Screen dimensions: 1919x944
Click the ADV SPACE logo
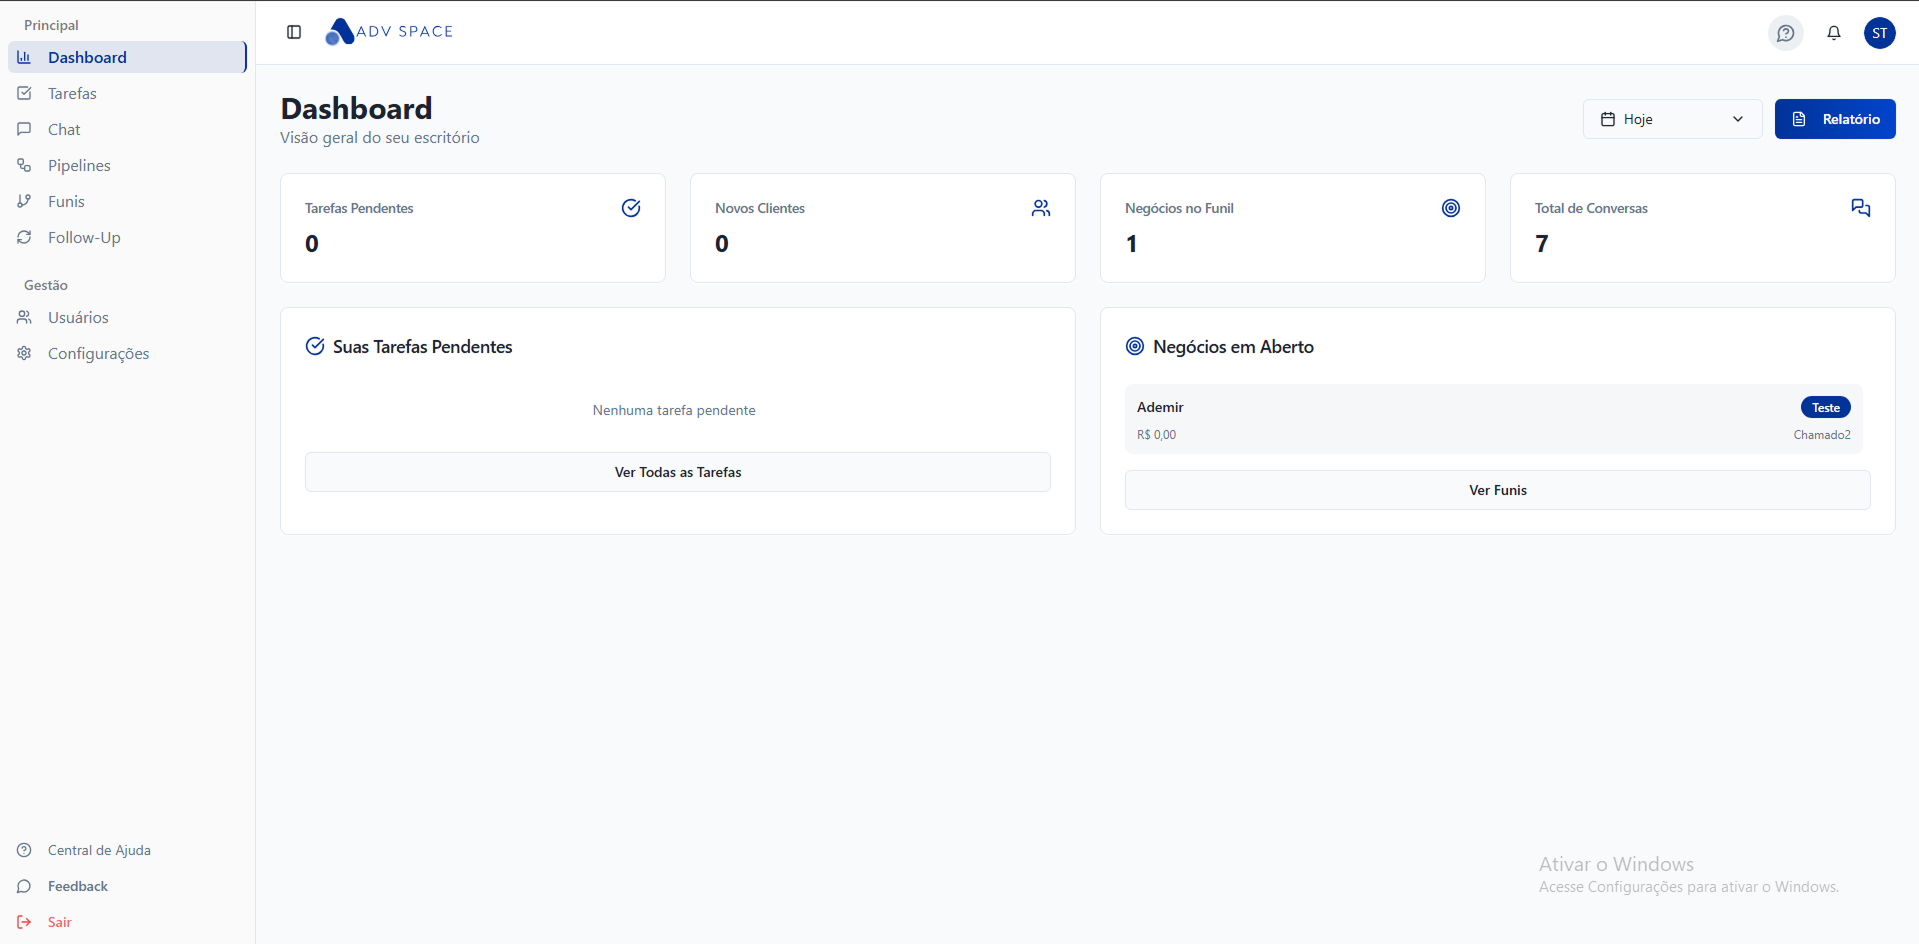[x=389, y=32]
